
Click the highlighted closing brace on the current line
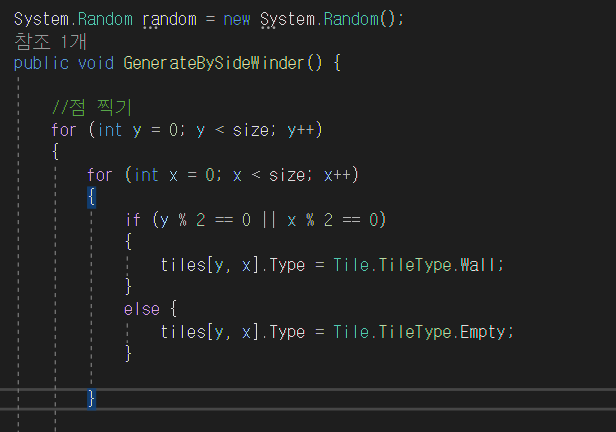pyautogui.click(x=92, y=399)
